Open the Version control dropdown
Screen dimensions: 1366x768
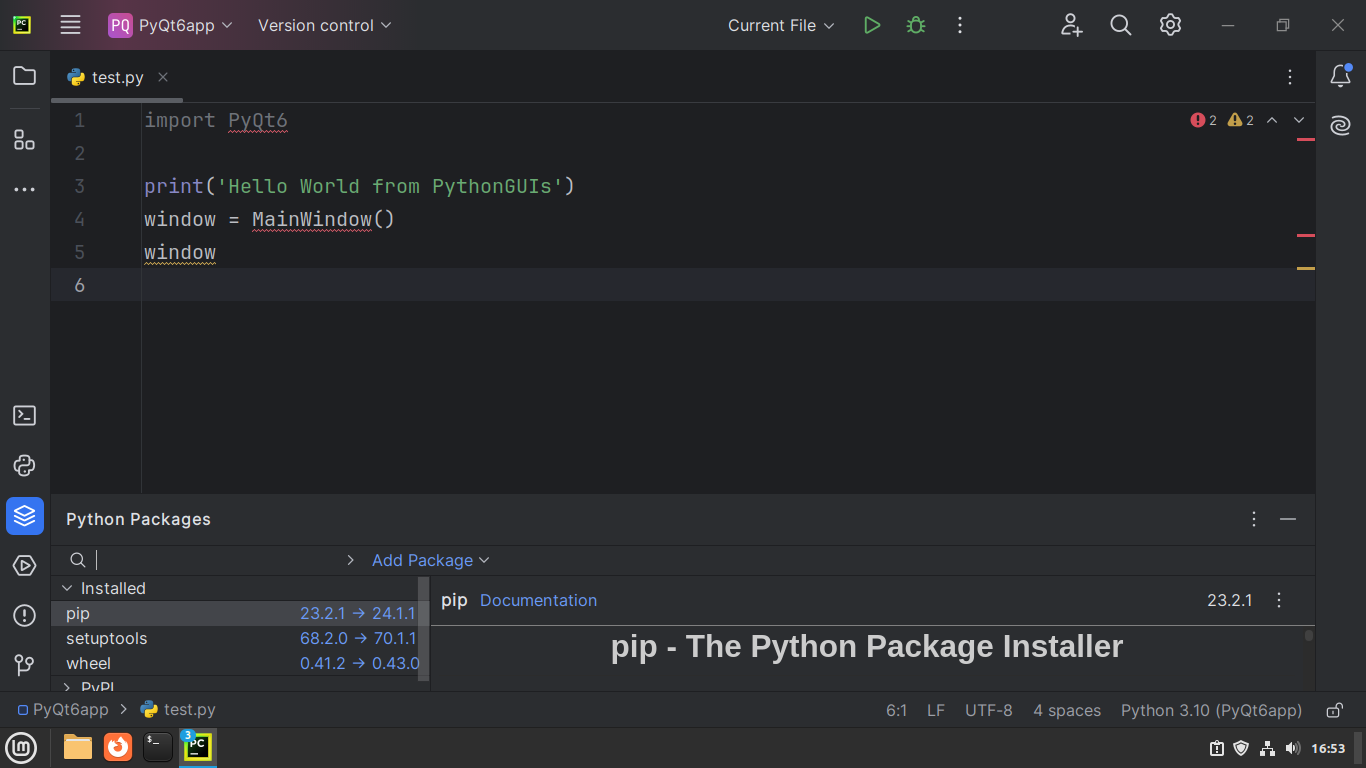(x=325, y=25)
